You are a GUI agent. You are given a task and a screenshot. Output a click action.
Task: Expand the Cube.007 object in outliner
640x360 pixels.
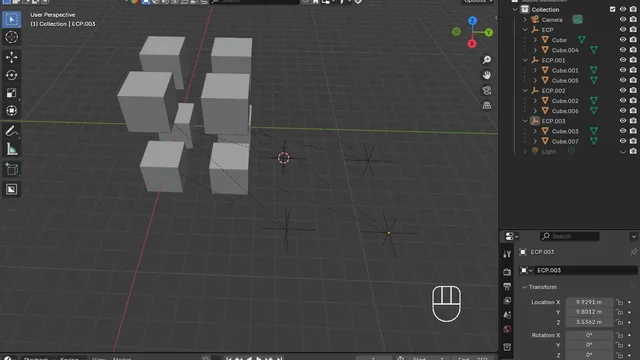[x=535, y=141]
